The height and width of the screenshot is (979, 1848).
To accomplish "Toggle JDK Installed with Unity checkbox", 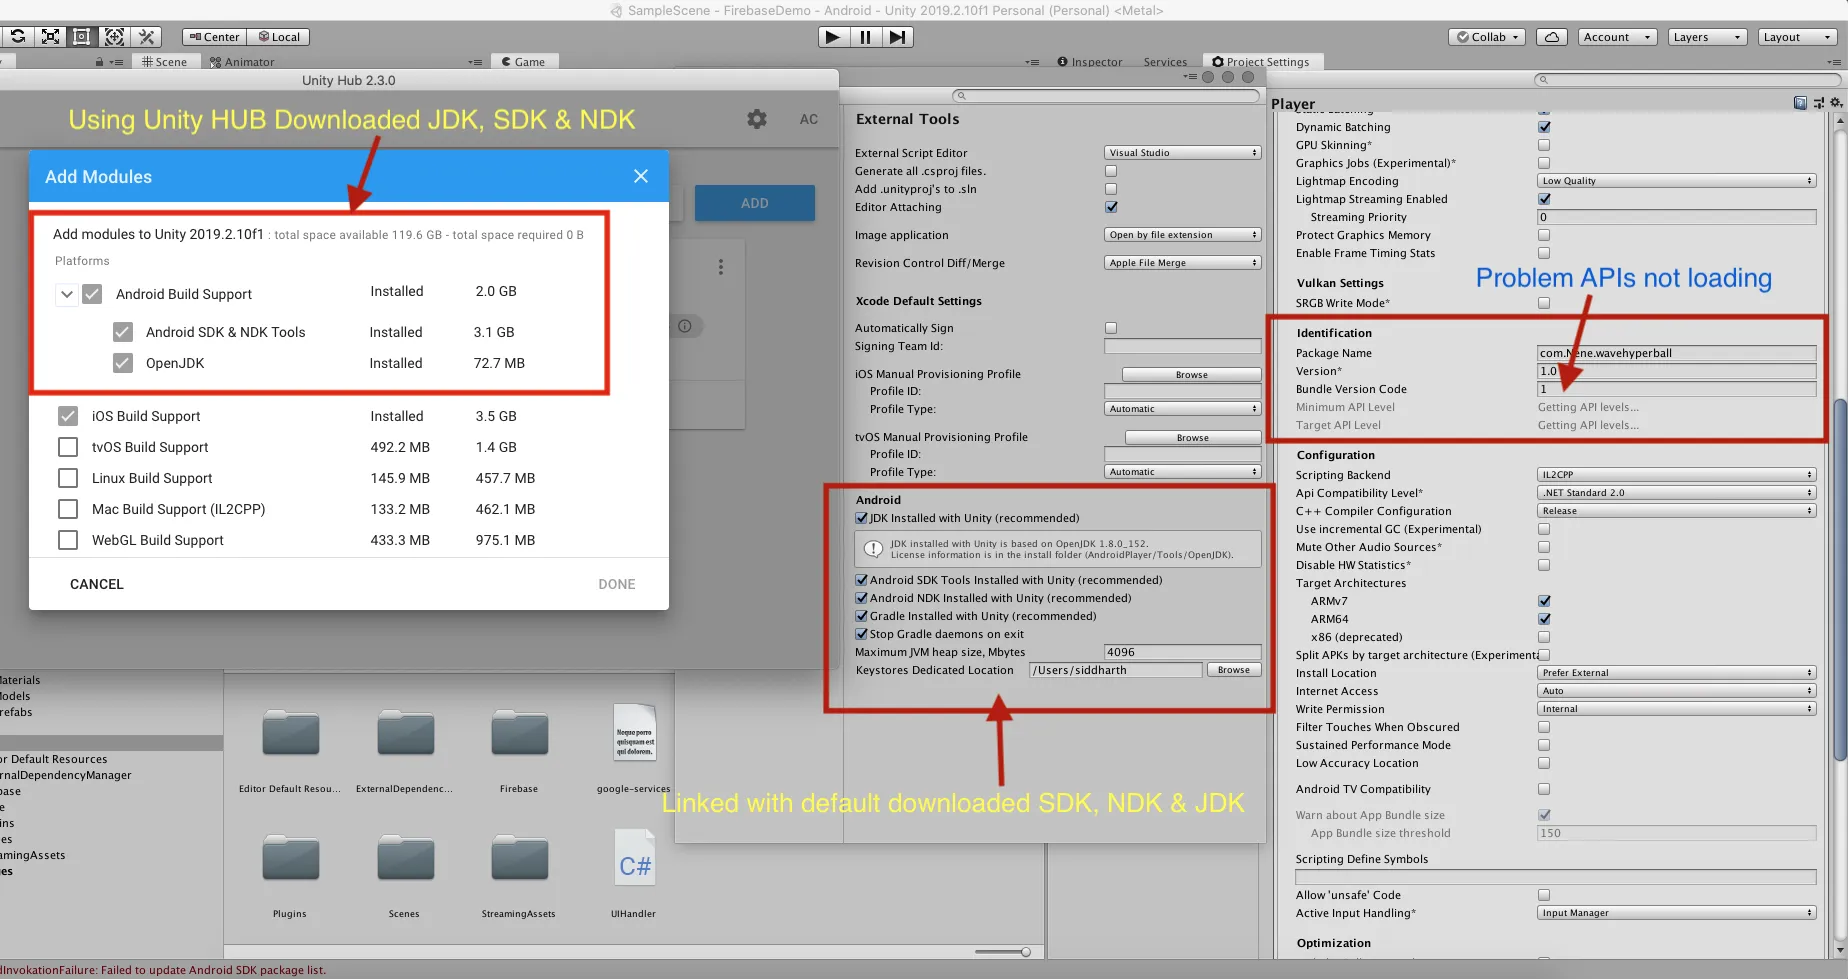I will pos(861,518).
